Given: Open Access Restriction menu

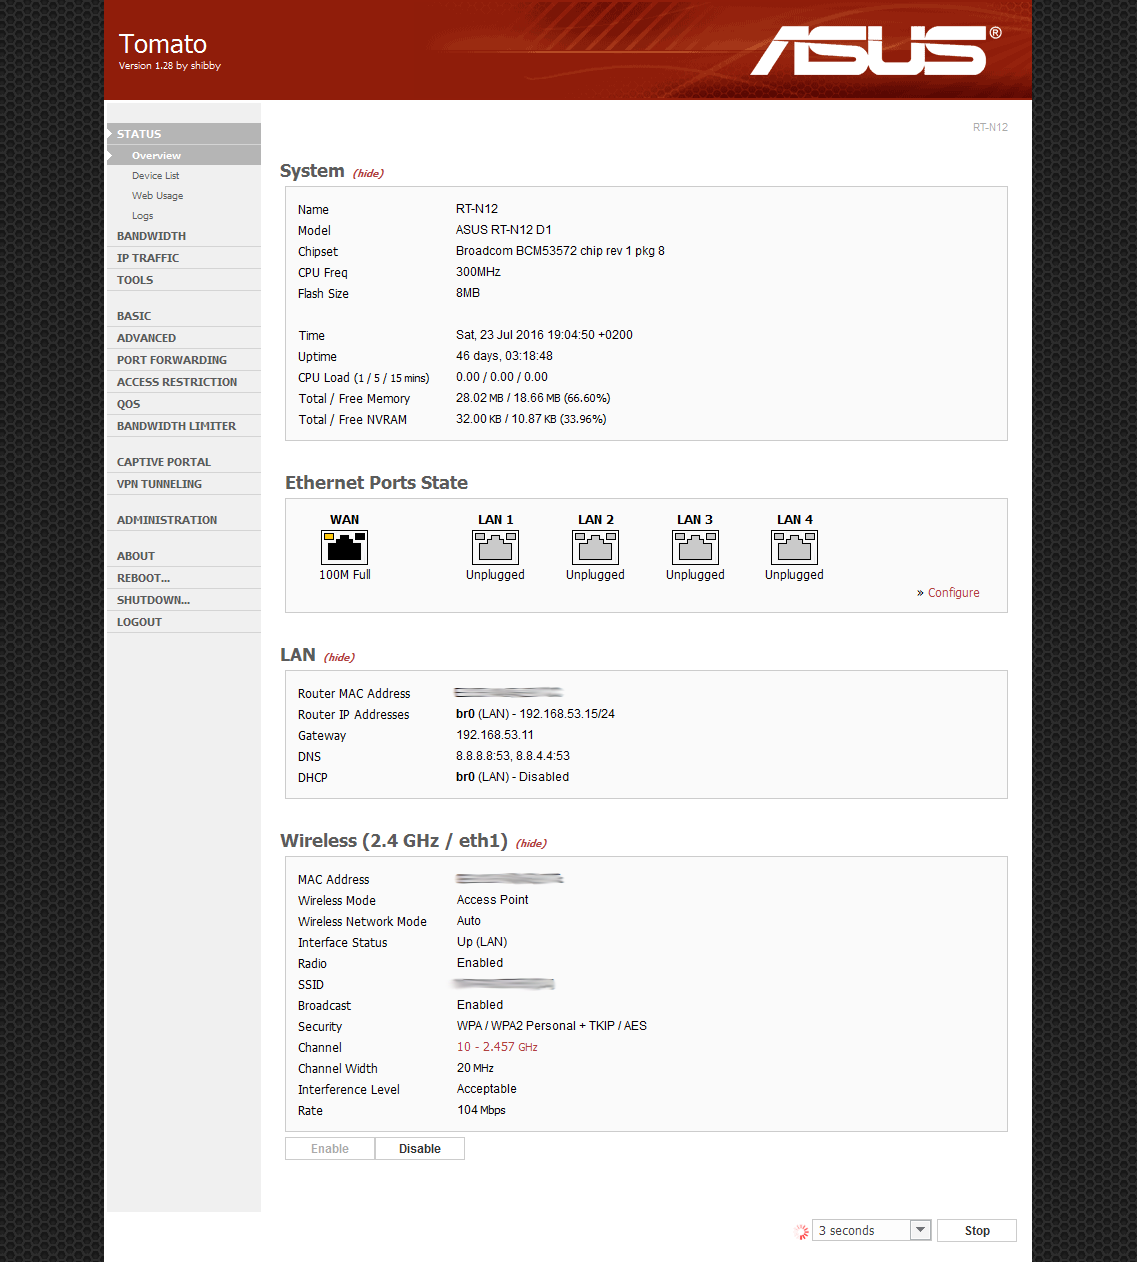Looking at the screenshot, I should coord(184,382).
